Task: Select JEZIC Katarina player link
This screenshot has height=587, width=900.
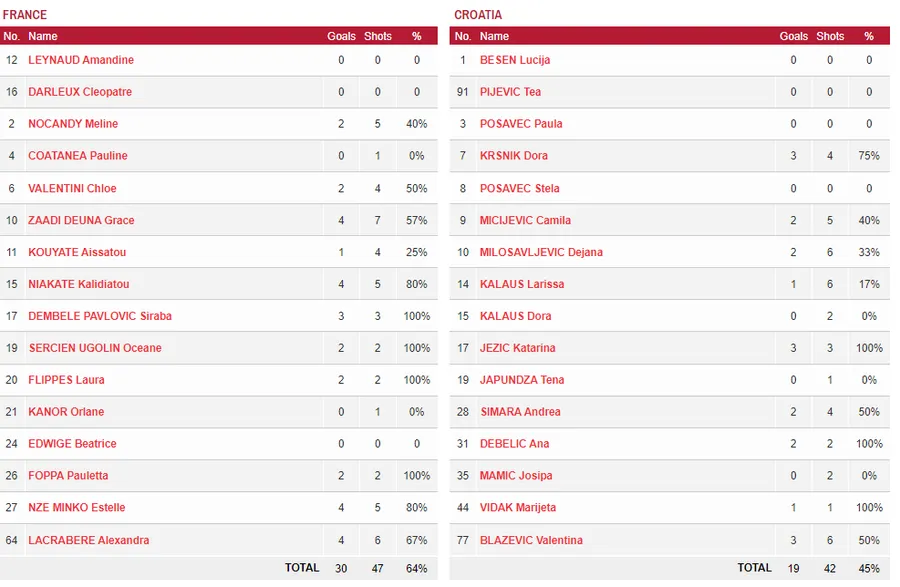Action: pyautogui.click(x=518, y=348)
